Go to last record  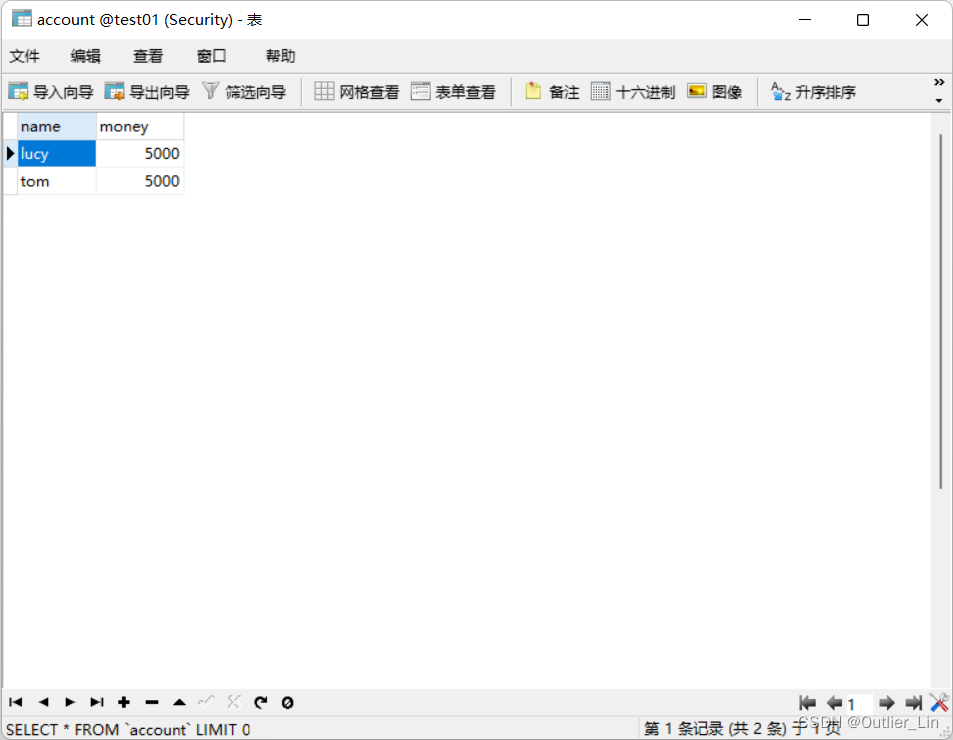pos(97,702)
